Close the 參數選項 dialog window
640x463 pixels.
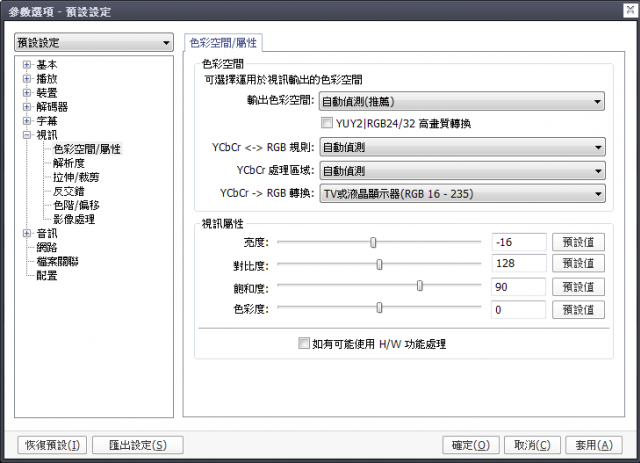click(631, 10)
